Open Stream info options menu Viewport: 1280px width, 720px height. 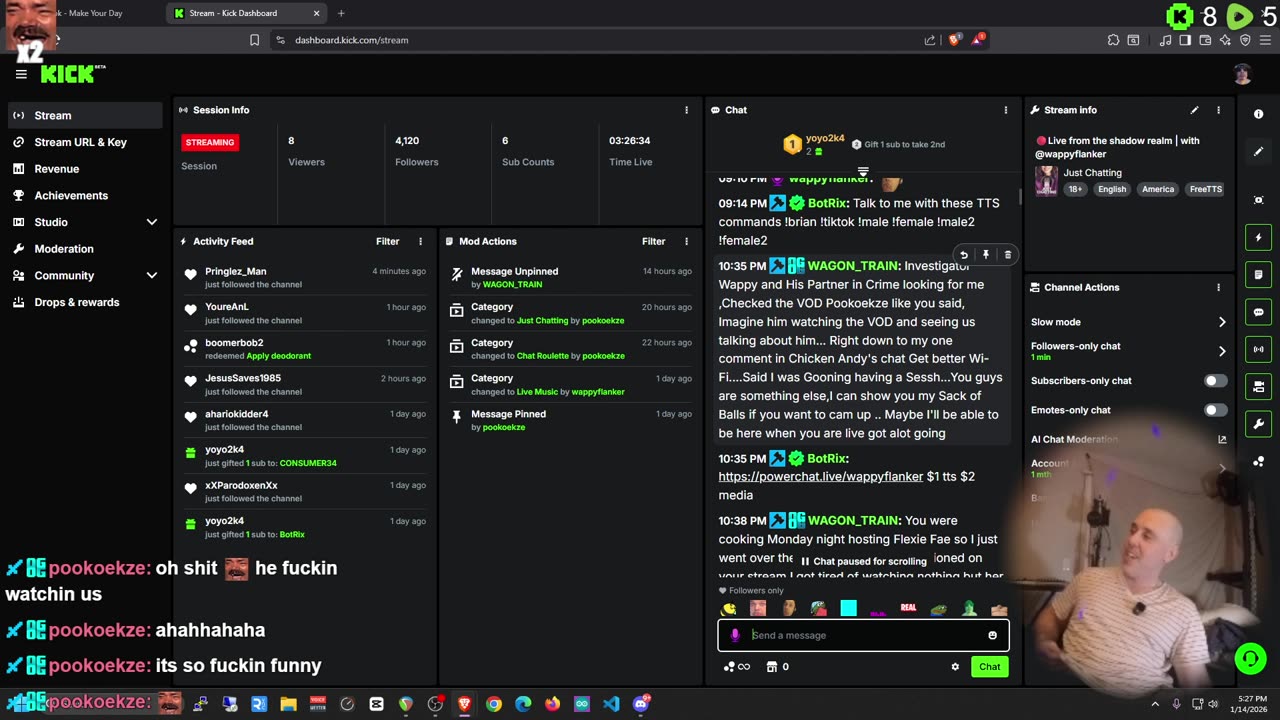(x=1218, y=110)
